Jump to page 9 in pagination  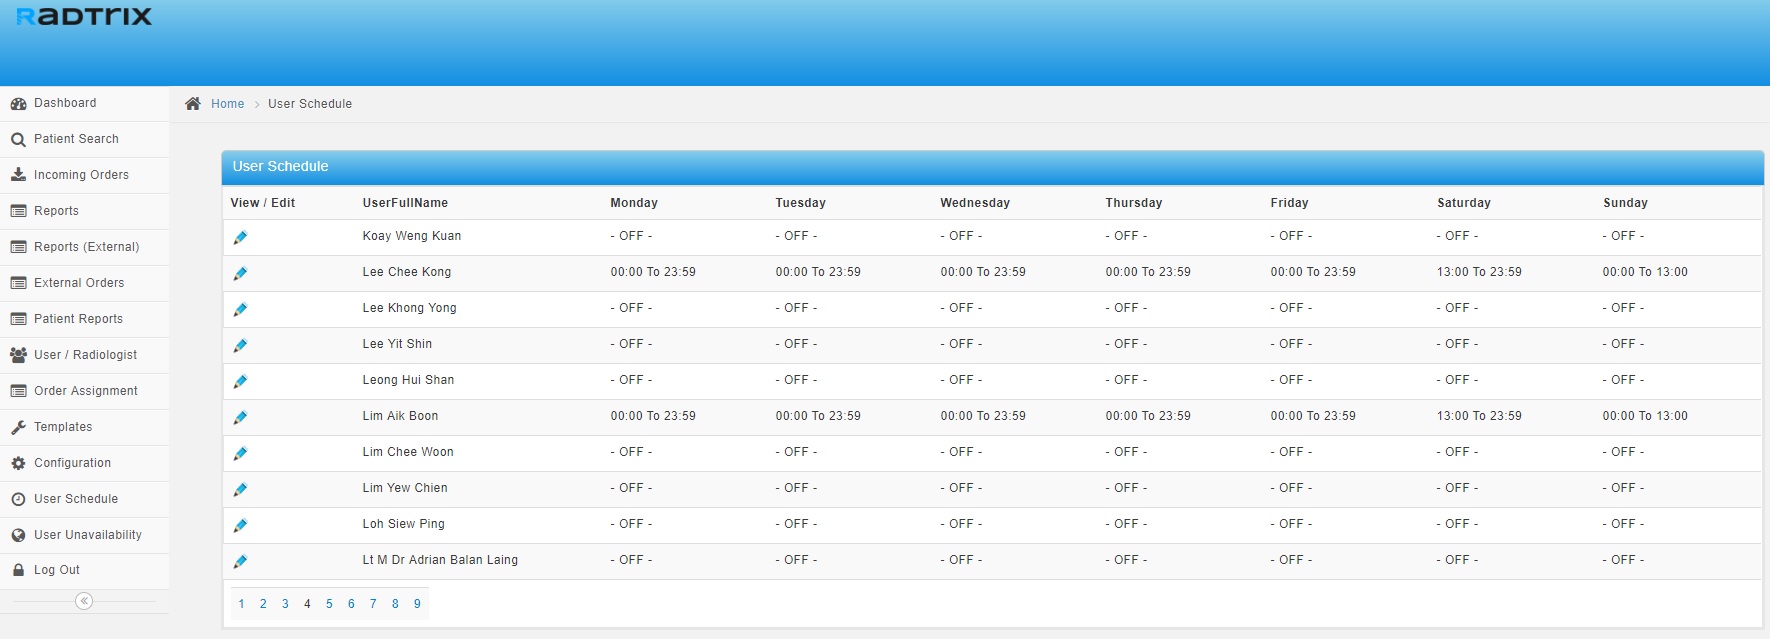[417, 604]
